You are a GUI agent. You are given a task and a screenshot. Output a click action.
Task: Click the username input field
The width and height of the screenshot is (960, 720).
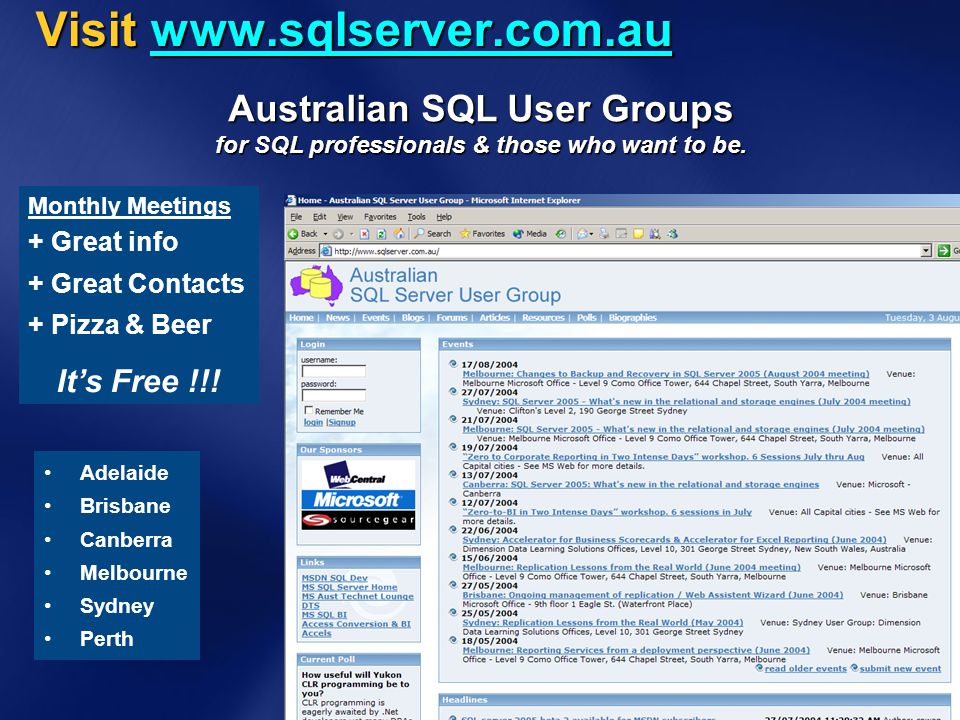click(x=334, y=371)
